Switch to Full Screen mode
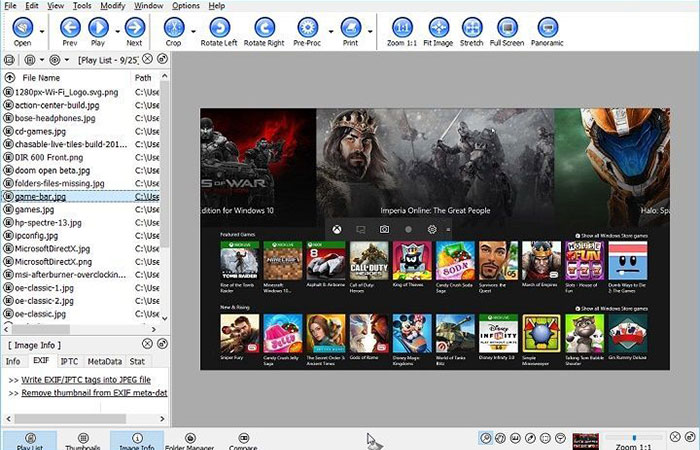The height and width of the screenshot is (450, 700). [x=507, y=28]
